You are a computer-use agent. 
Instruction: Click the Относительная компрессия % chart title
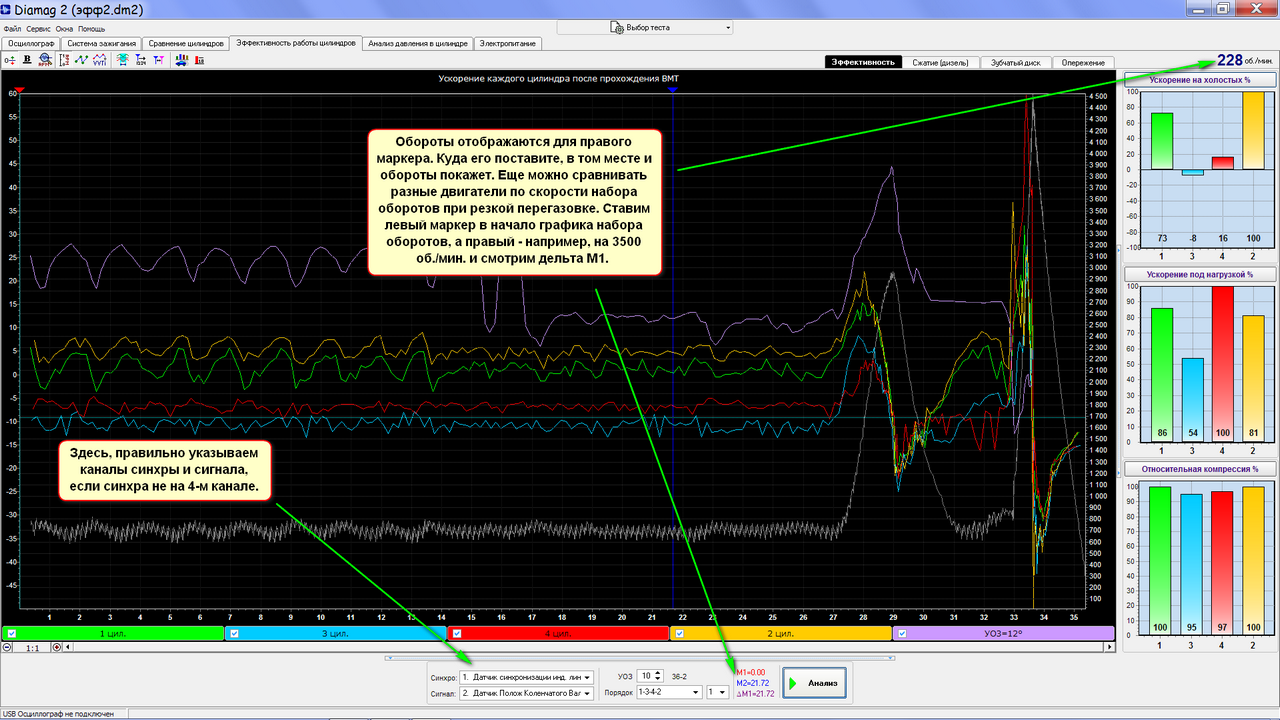point(1199,468)
